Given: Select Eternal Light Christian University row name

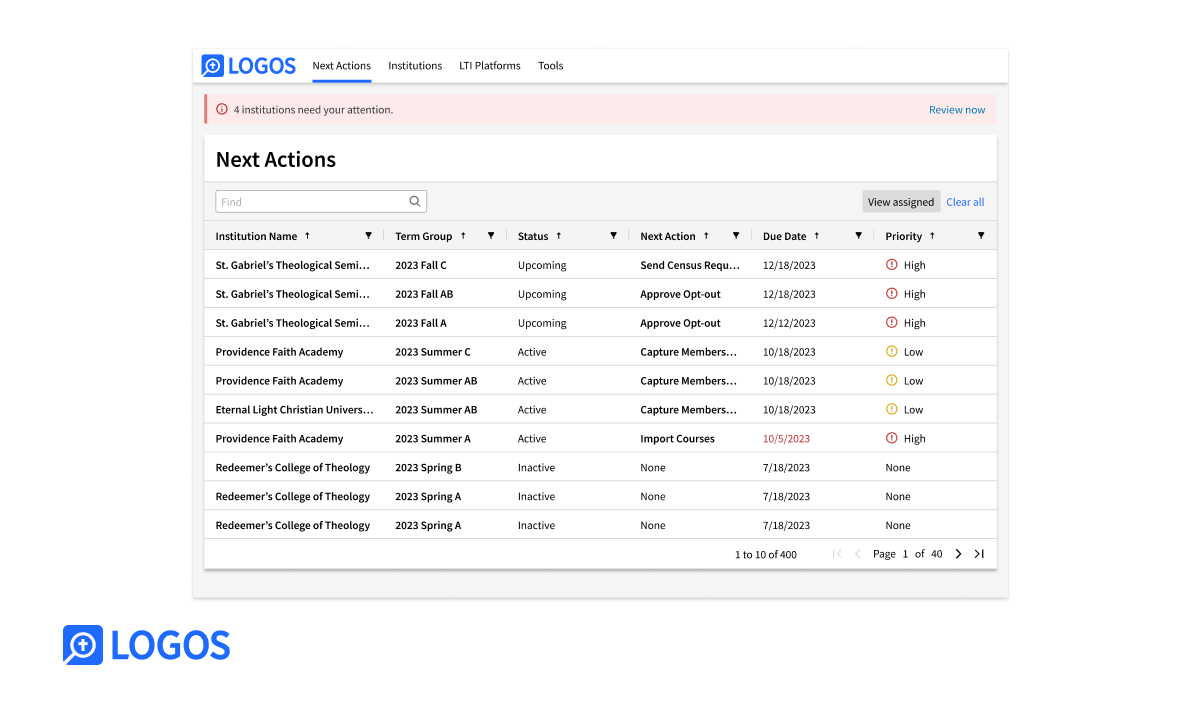Looking at the screenshot, I should point(294,410).
